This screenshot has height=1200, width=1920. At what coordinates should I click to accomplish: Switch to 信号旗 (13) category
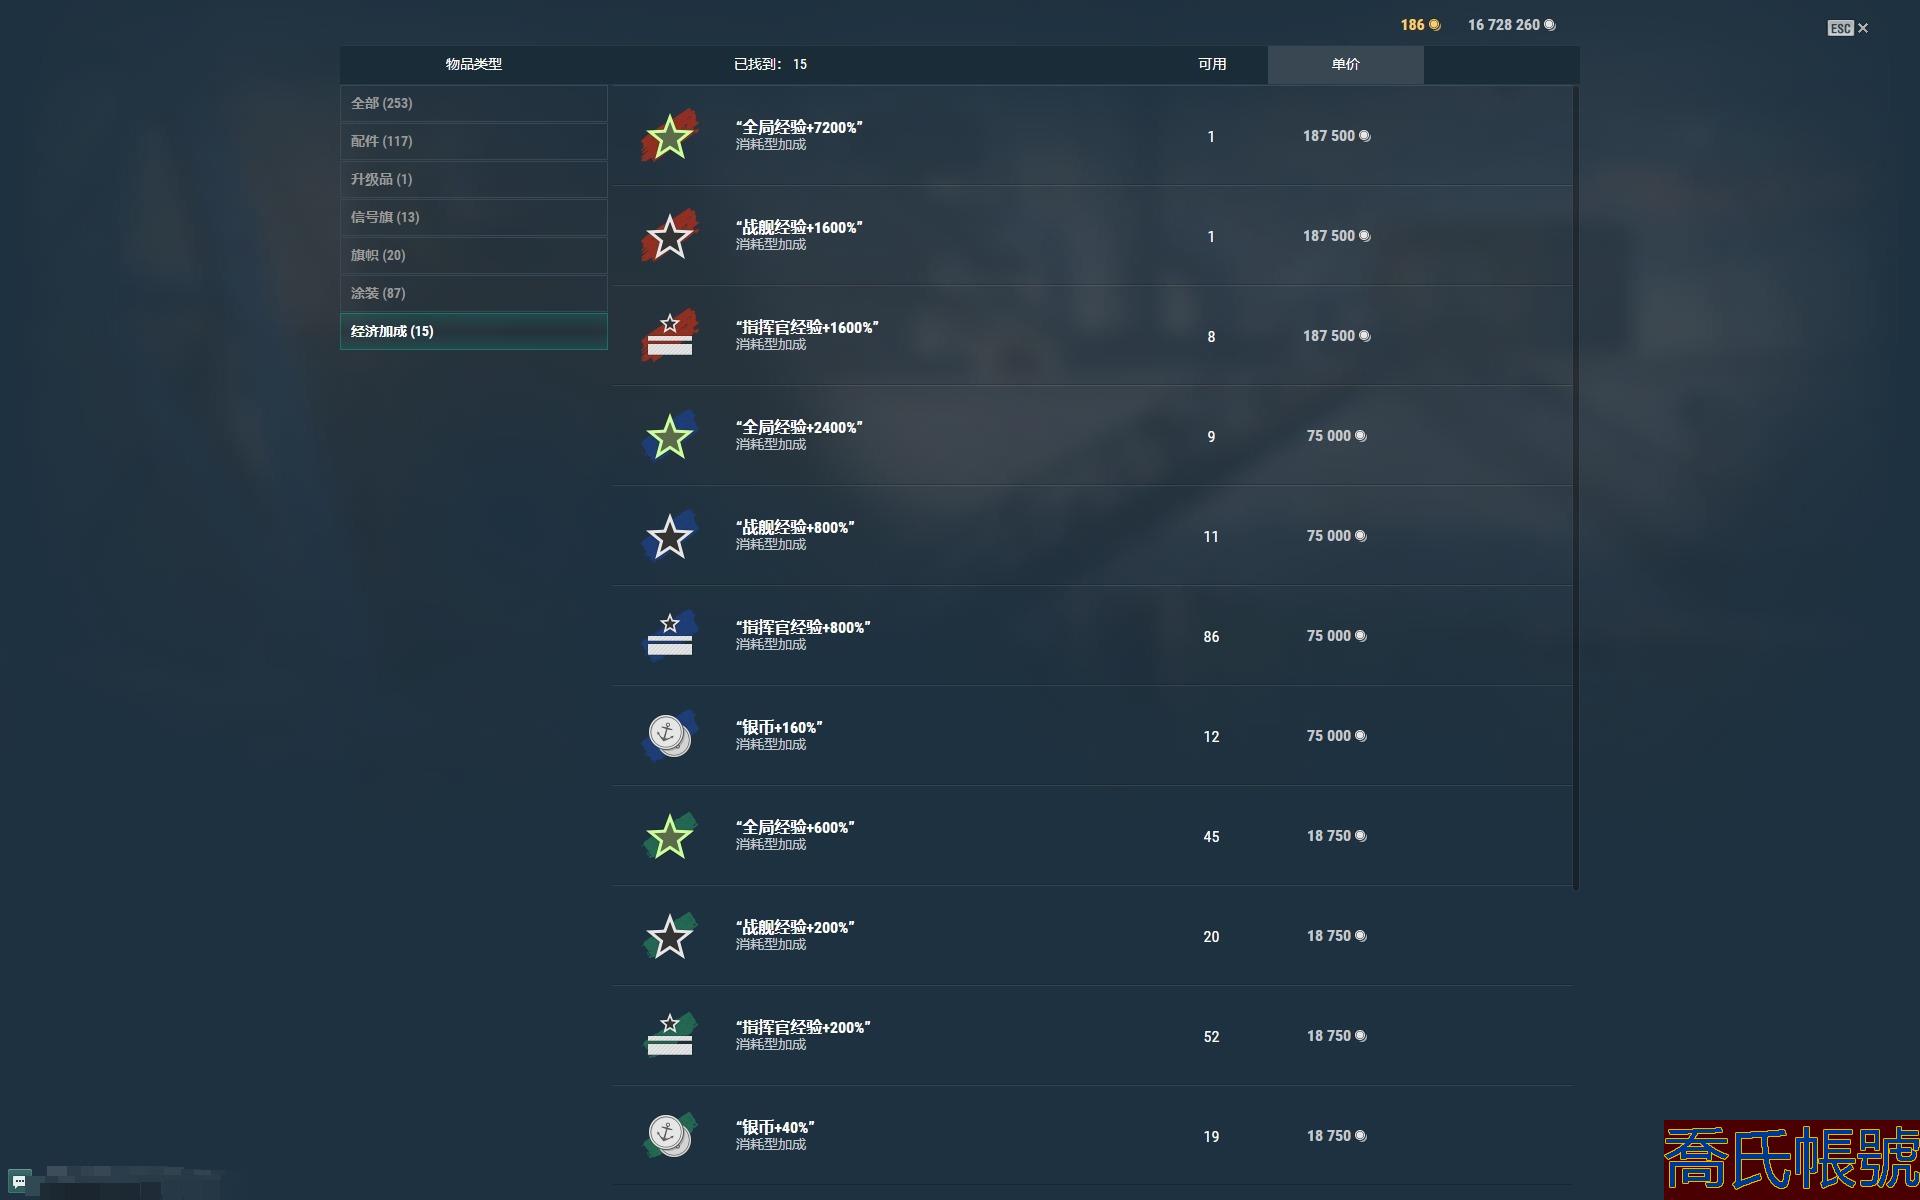click(474, 217)
